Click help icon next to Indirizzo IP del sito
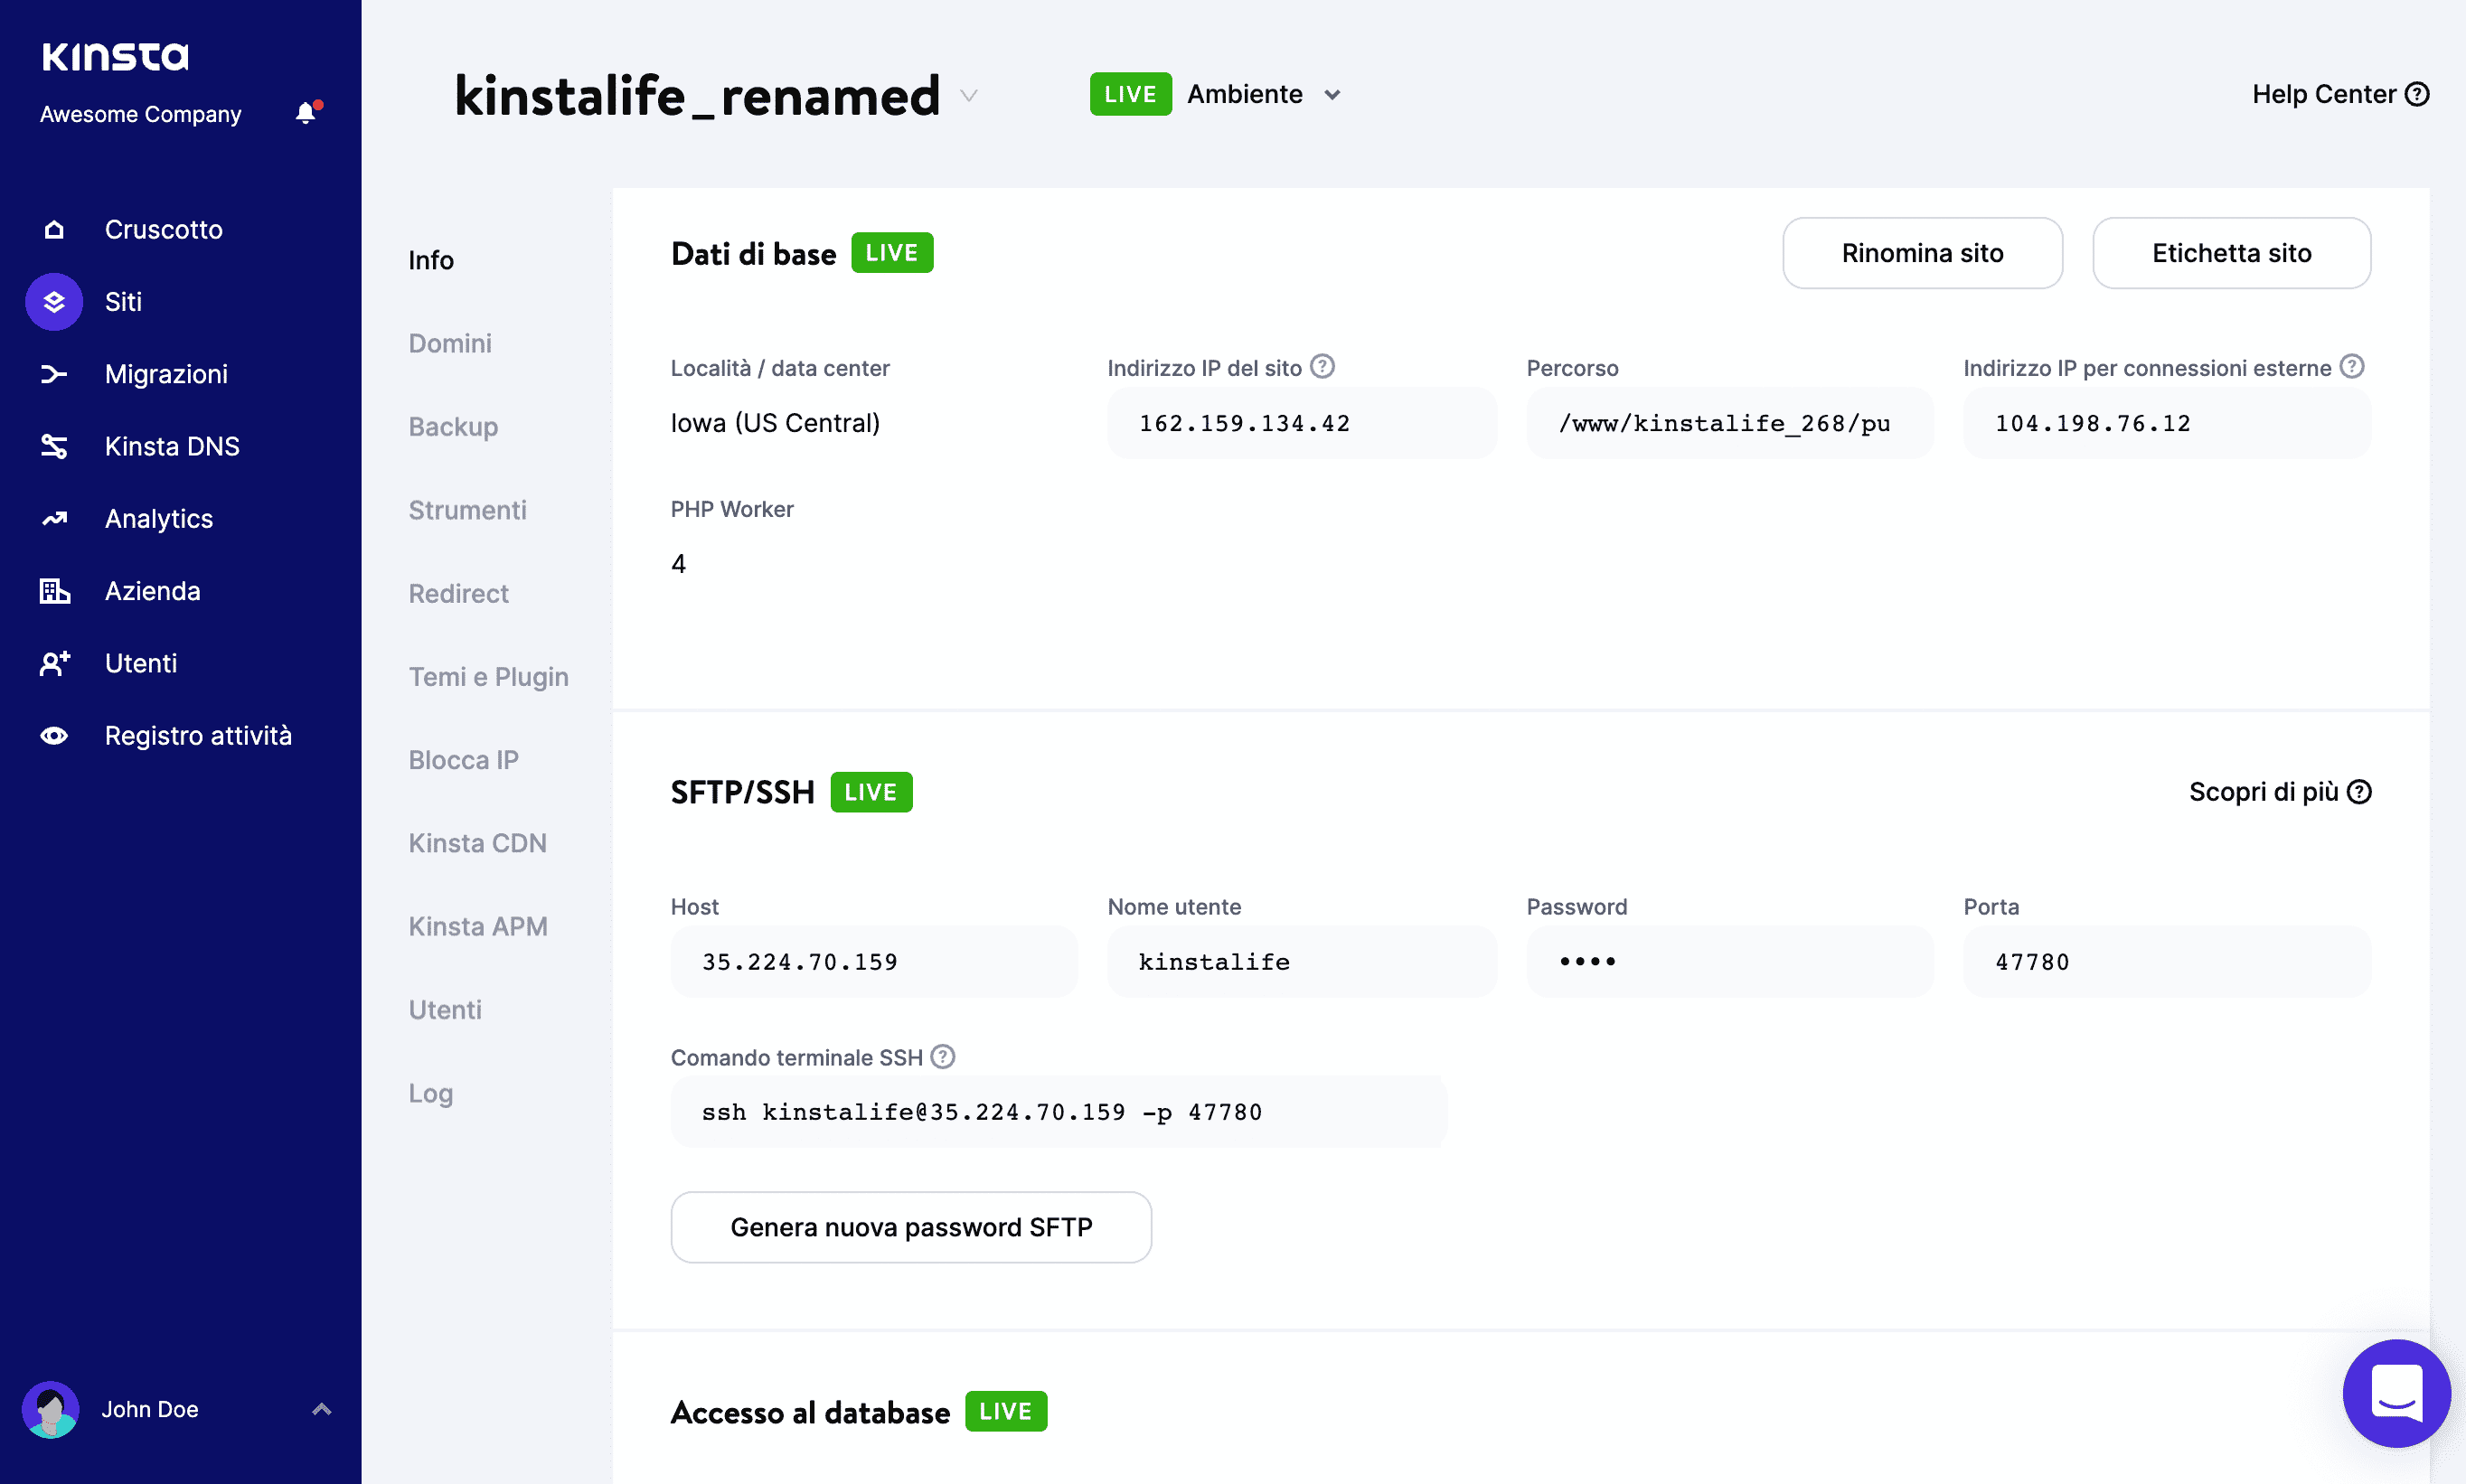Screen dimensions: 2466x1484 tap(1322, 367)
